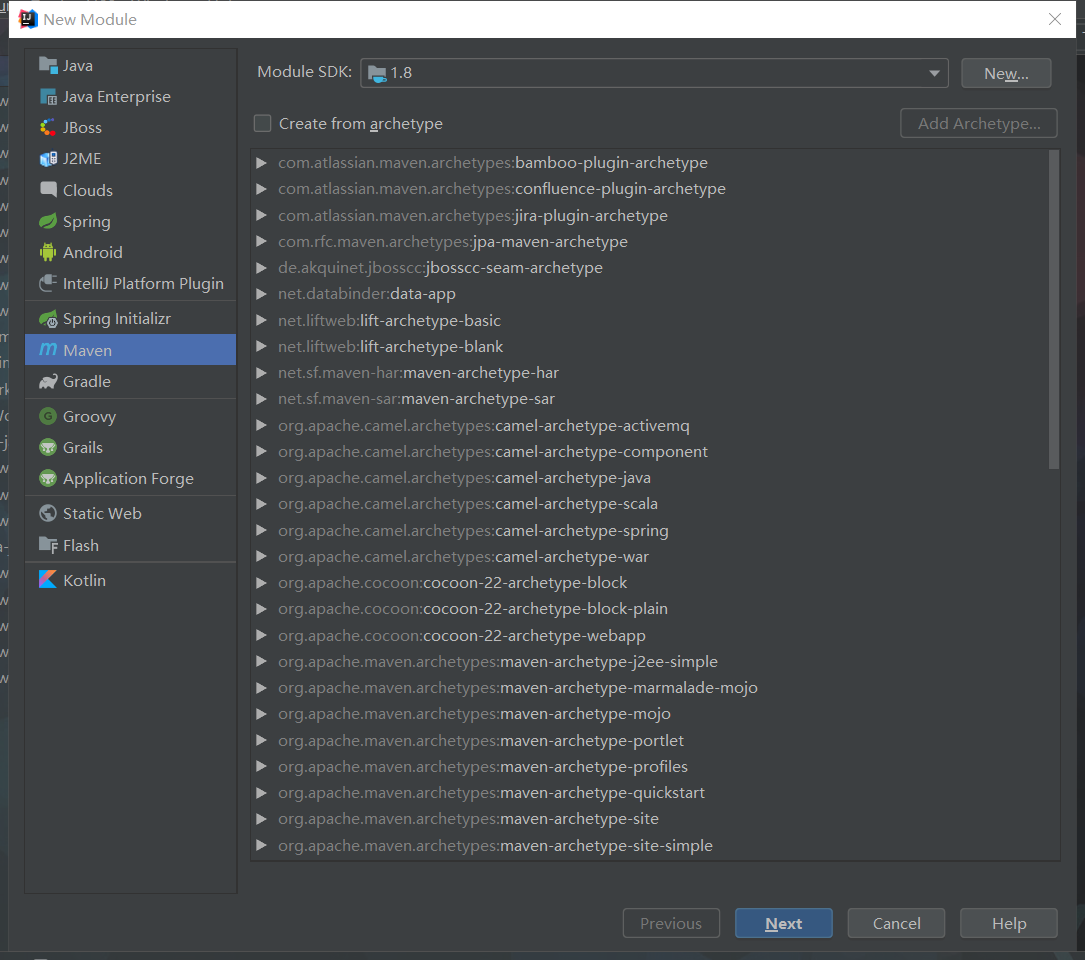Click the Maven m icon
The width and height of the screenshot is (1085, 960).
coord(48,350)
